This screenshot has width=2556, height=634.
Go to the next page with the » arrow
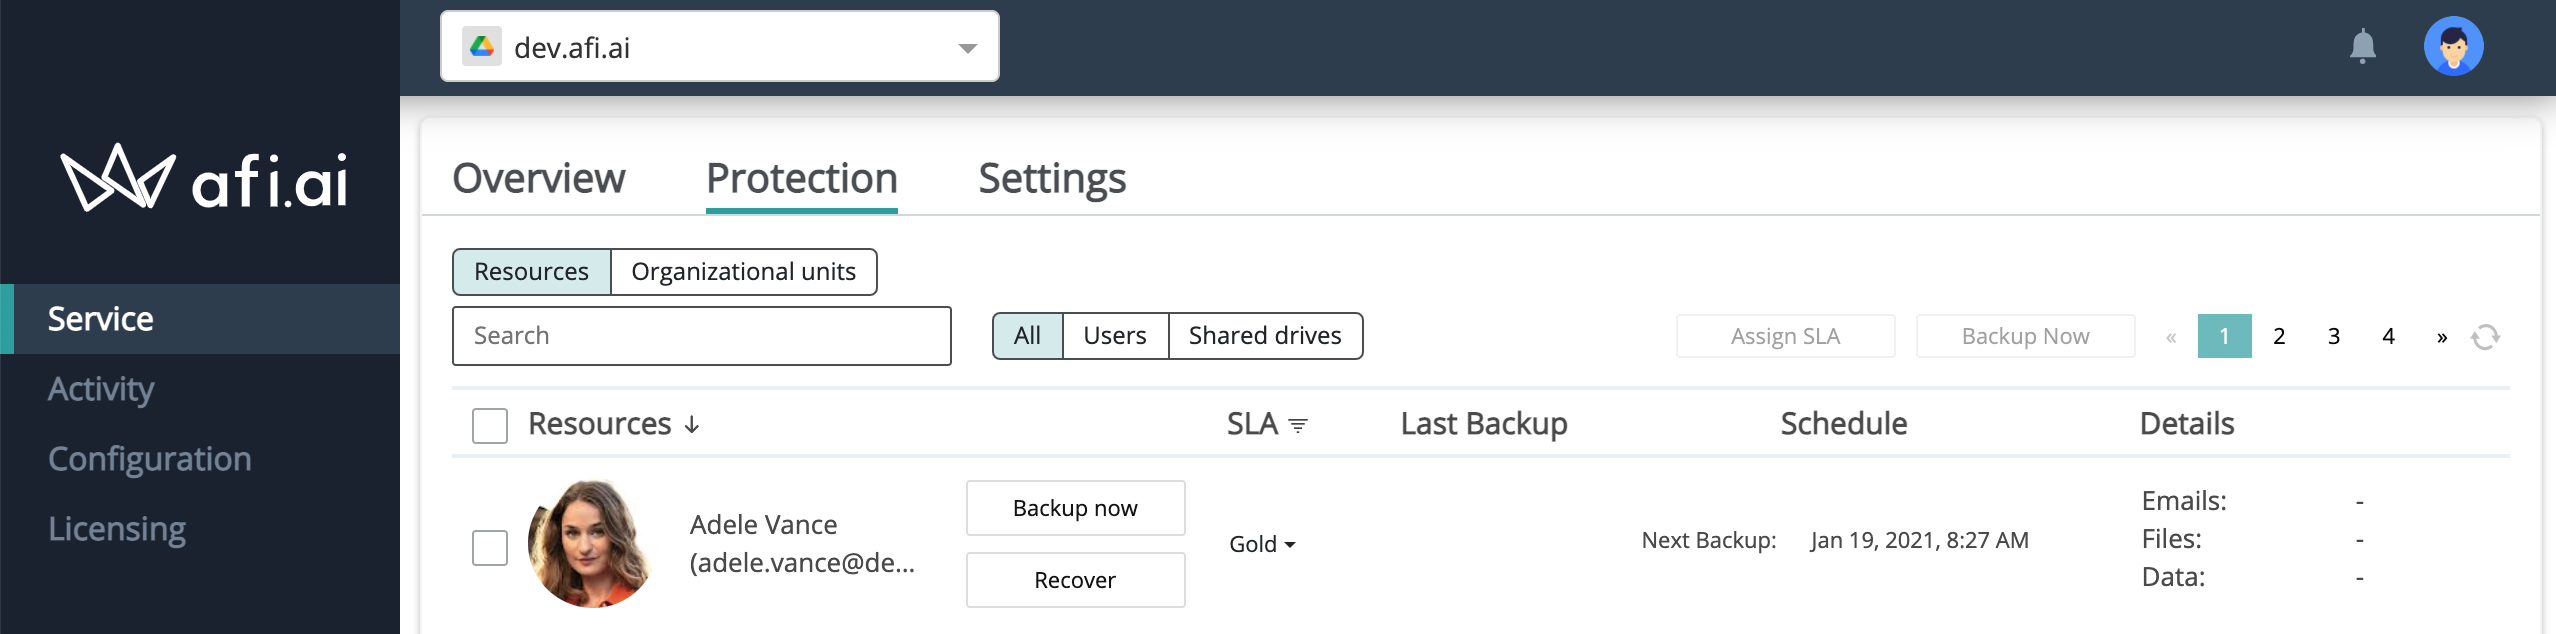[x=2442, y=337]
